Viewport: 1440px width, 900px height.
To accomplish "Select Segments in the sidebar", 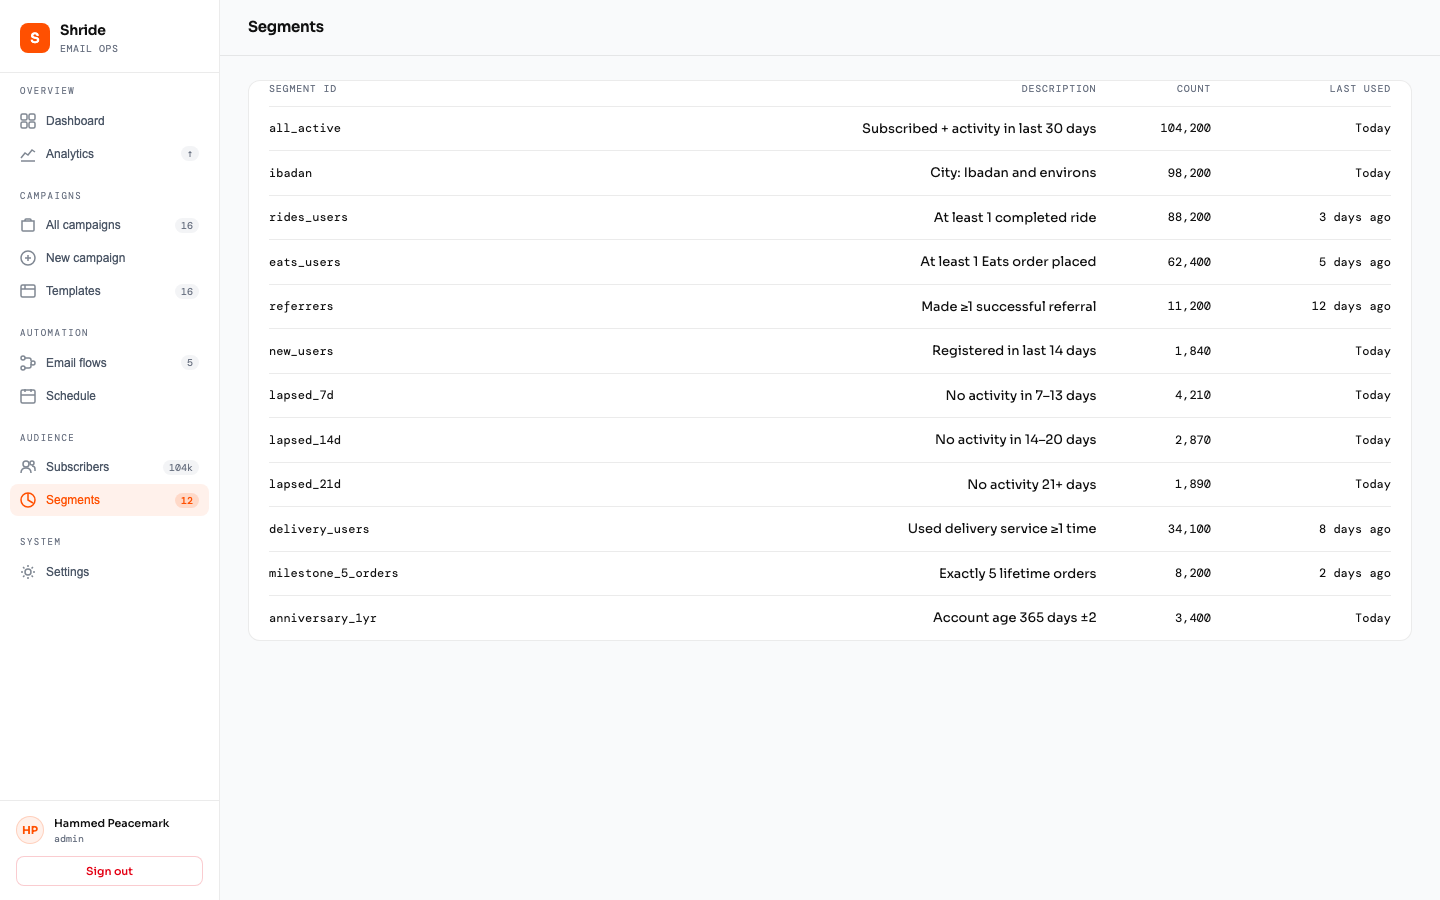I will (73, 500).
